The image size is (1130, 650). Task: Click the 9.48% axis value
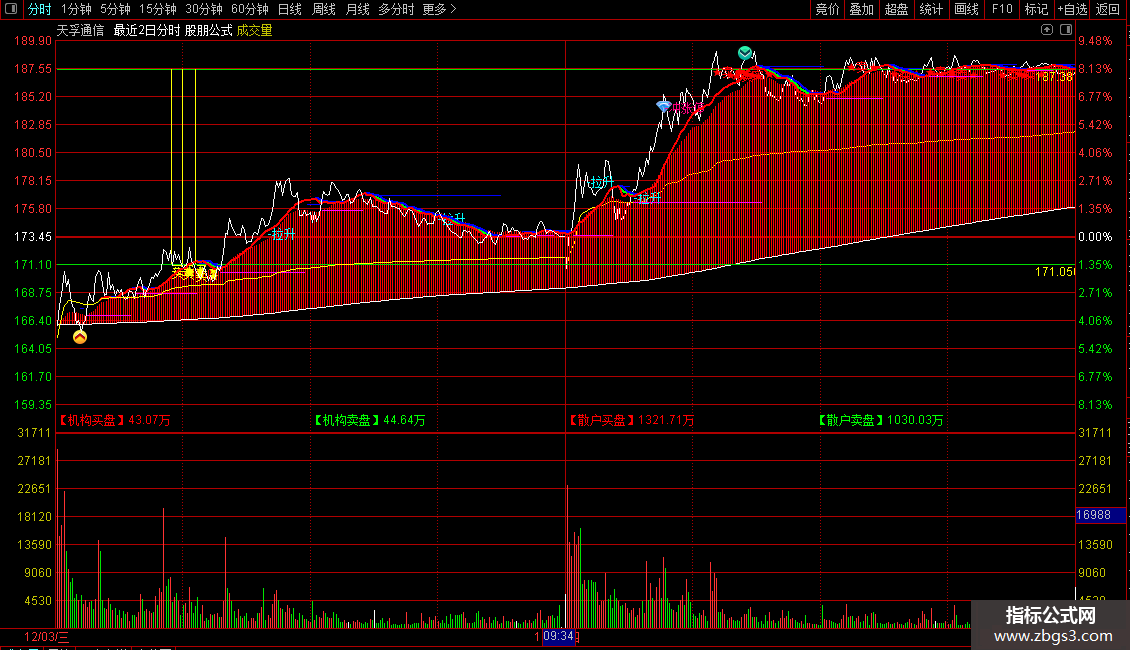pos(1095,41)
